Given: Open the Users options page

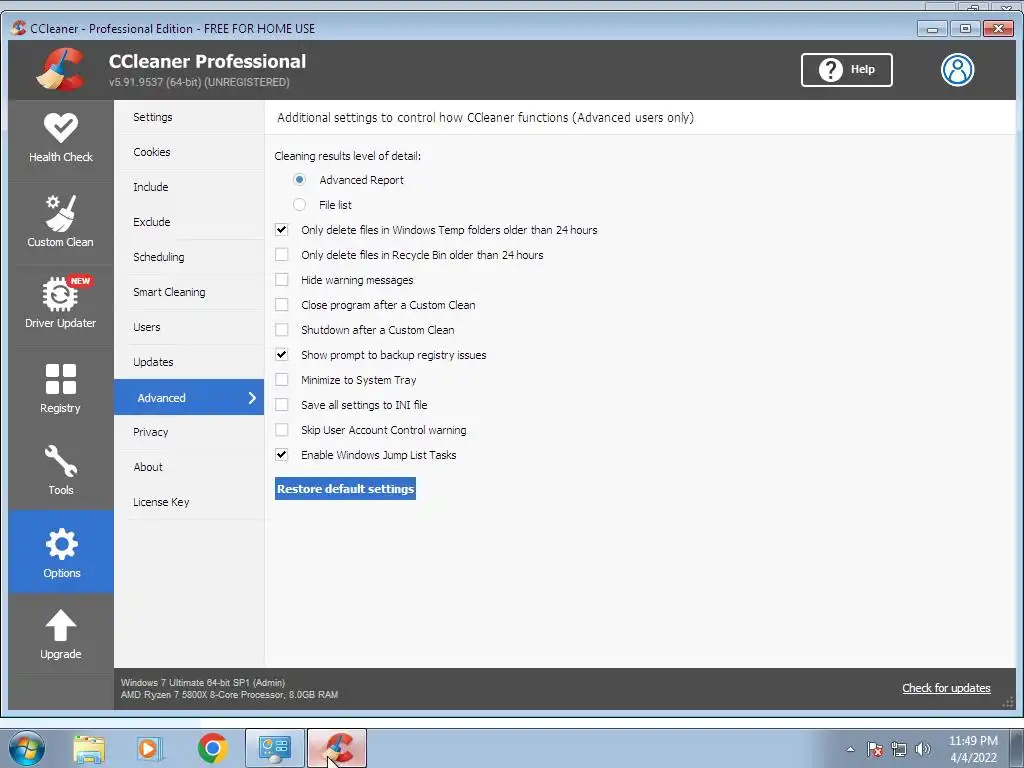Looking at the screenshot, I should (189, 327).
